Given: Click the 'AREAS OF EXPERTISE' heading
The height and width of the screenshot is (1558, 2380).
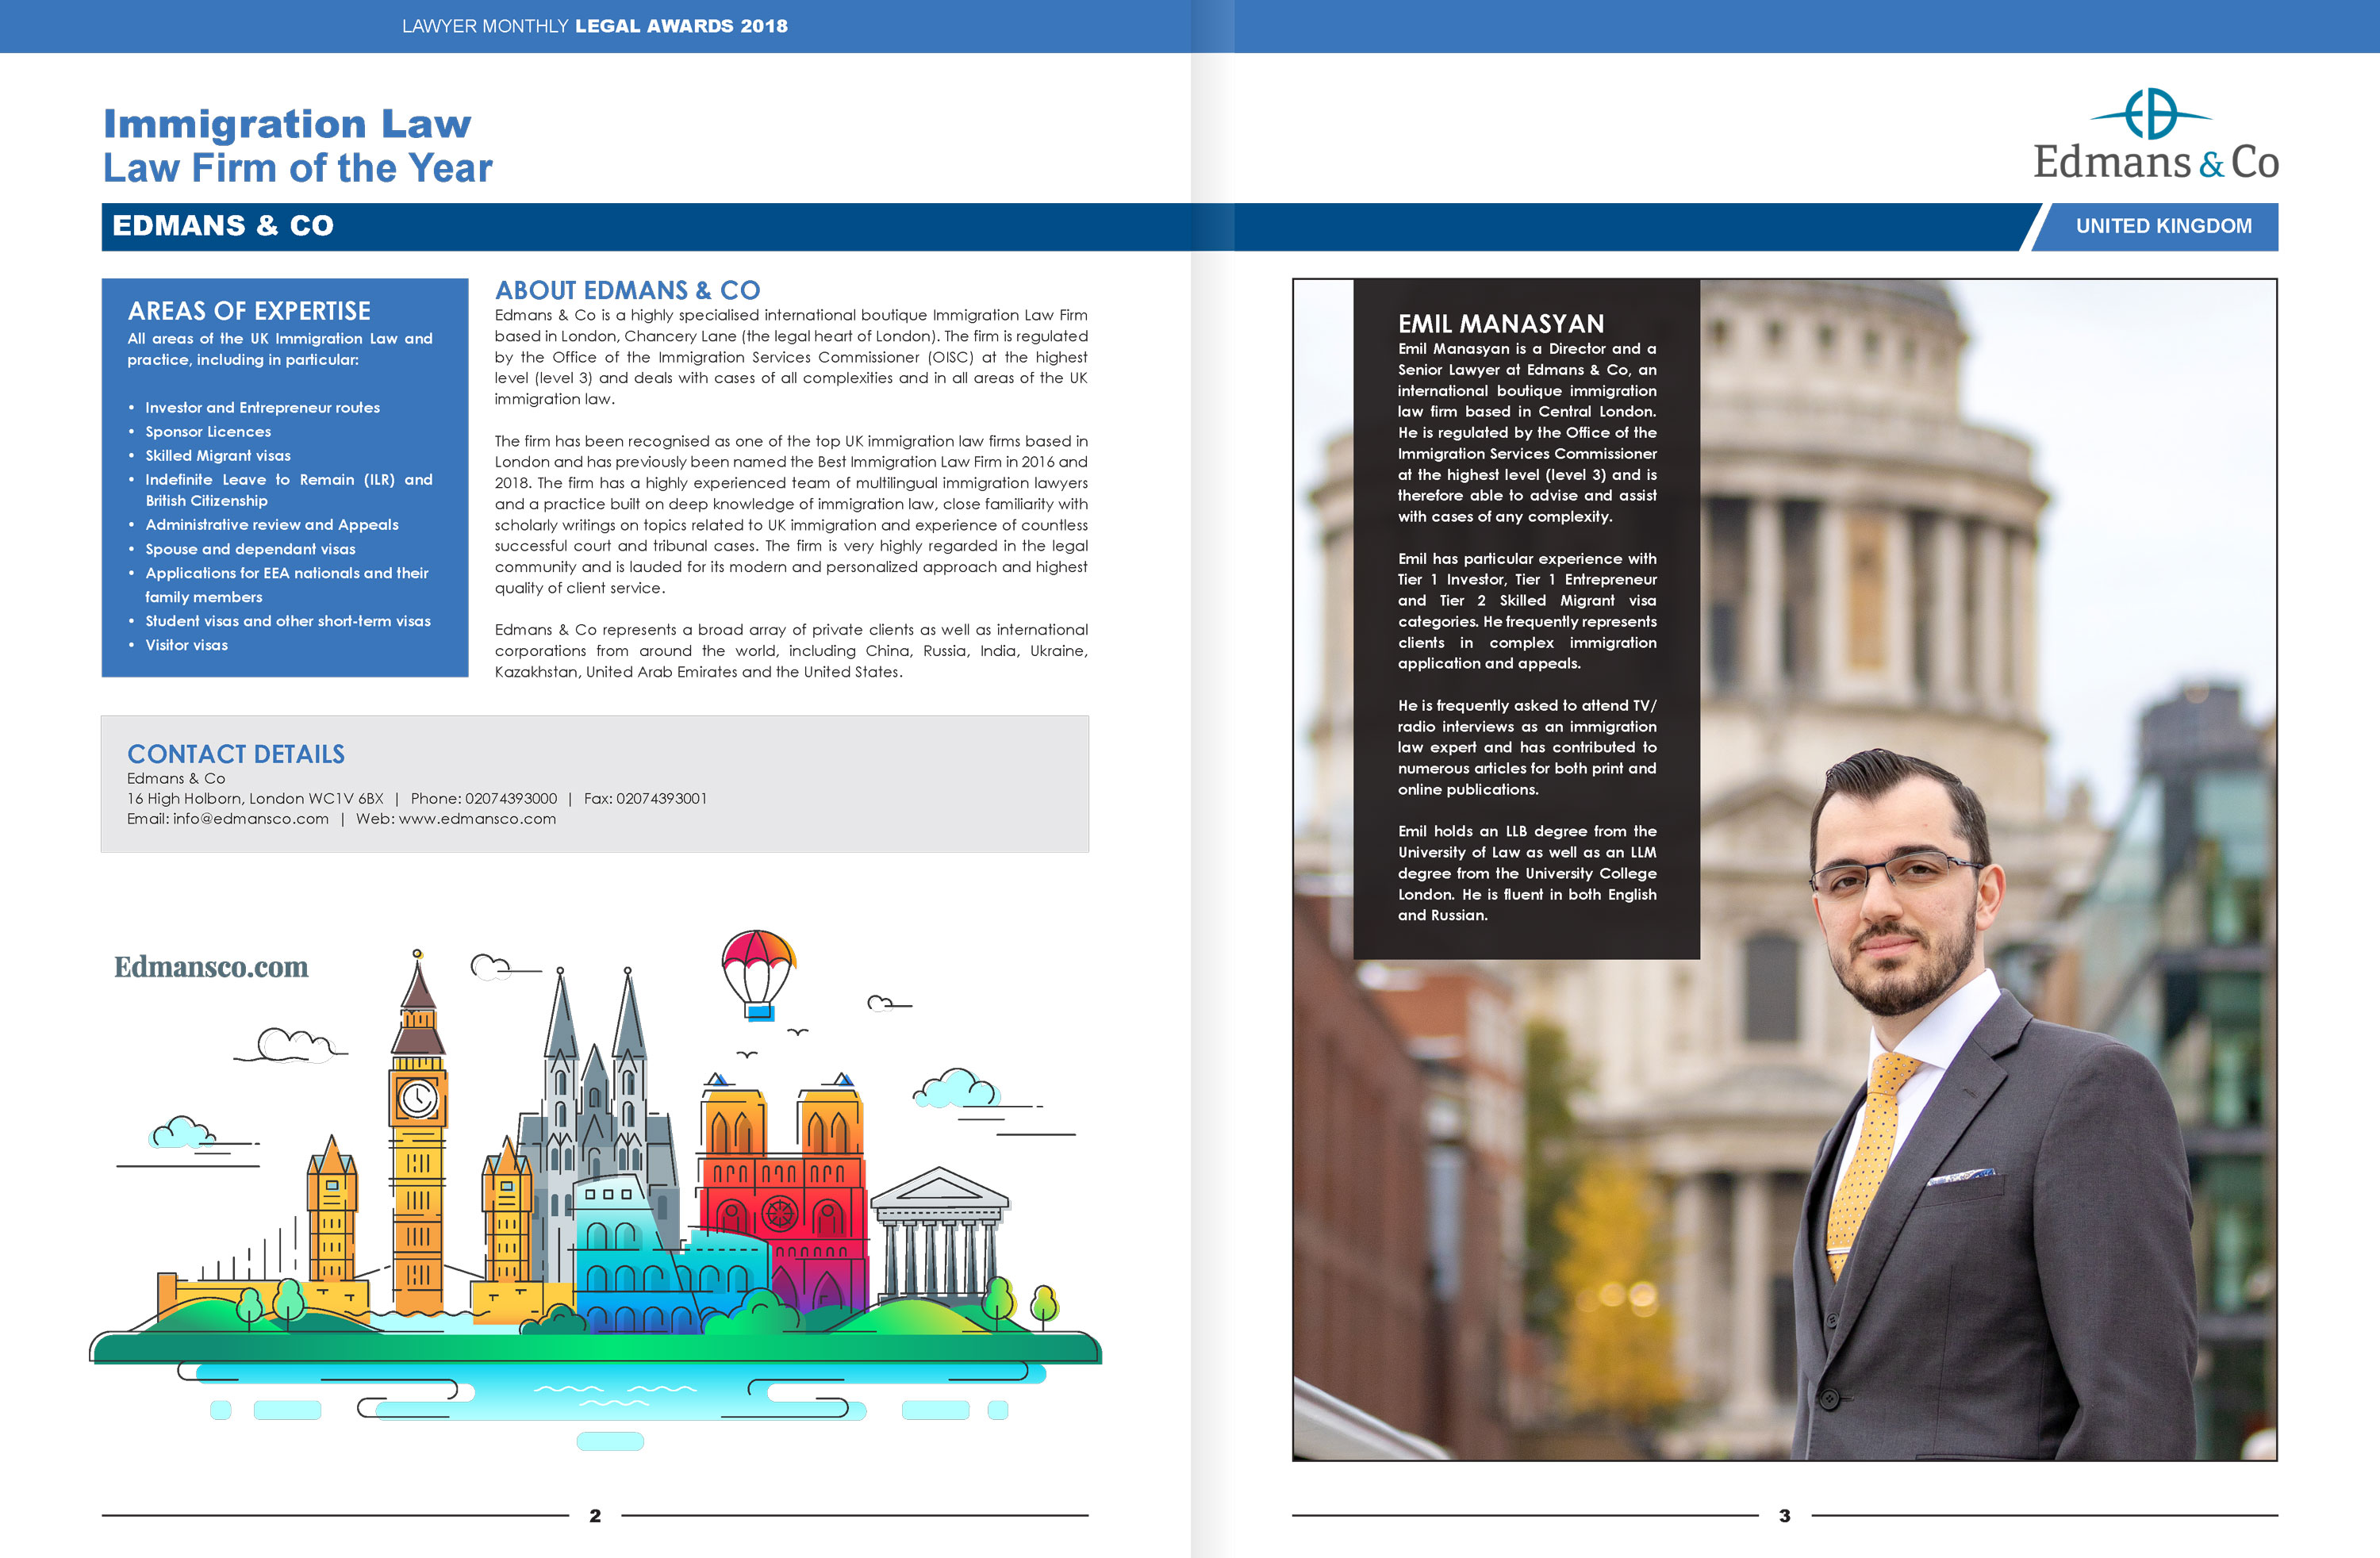Looking at the screenshot, I should 249,311.
